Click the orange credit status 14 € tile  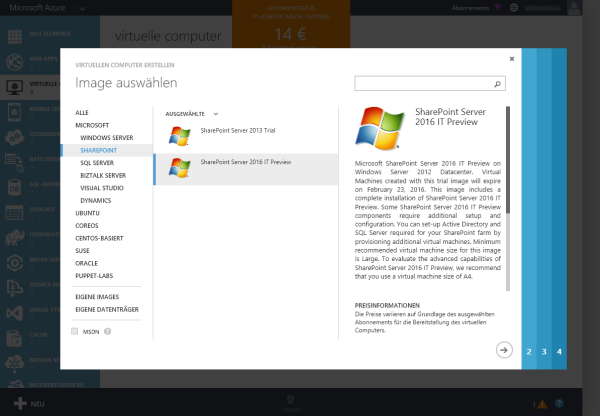point(291,24)
